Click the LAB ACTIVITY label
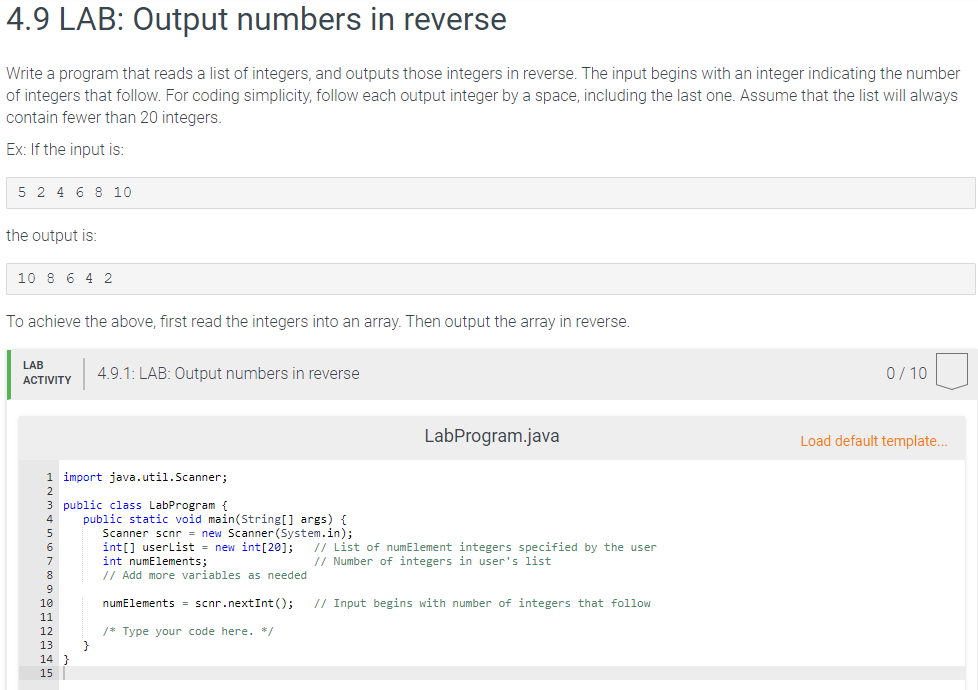 (47, 372)
